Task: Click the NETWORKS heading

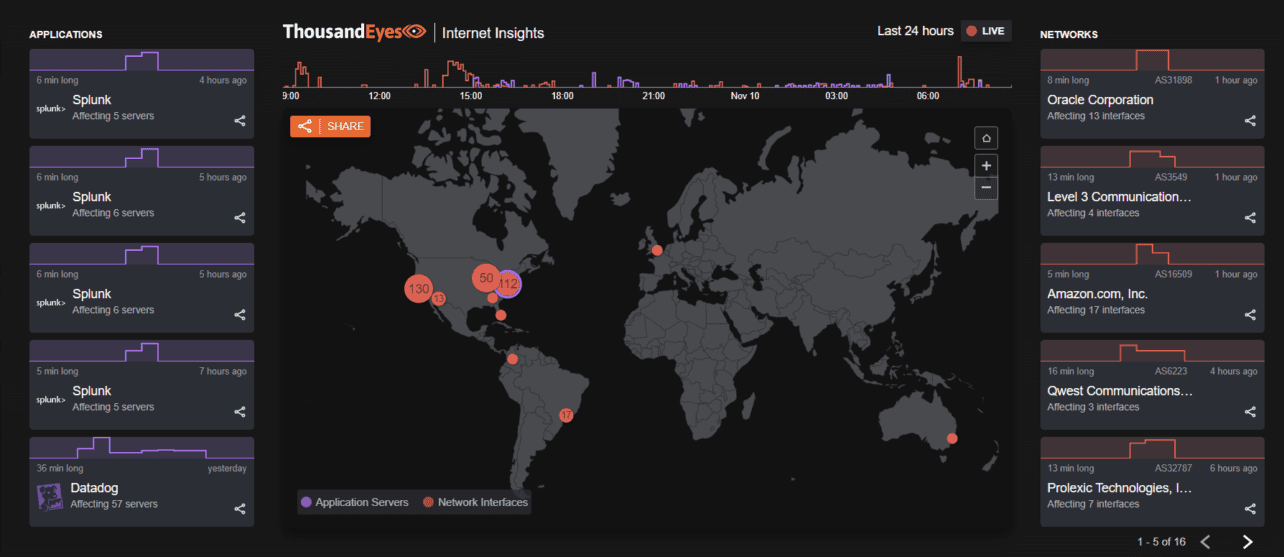Action: click(x=1069, y=34)
